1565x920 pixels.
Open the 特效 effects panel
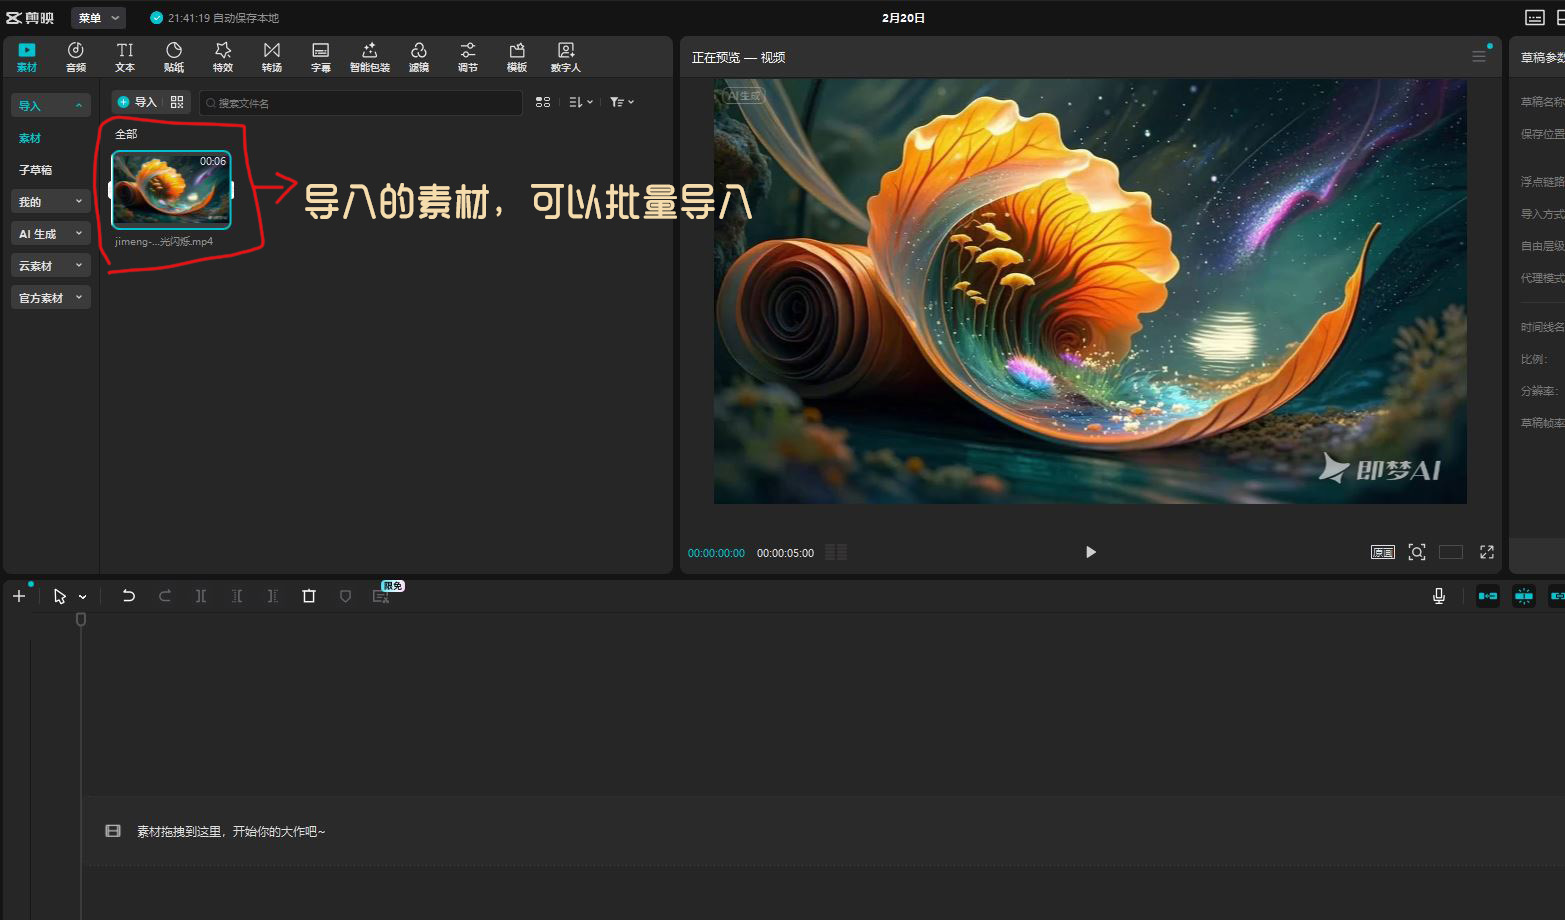pyautogui.click(x=223, y=57)
